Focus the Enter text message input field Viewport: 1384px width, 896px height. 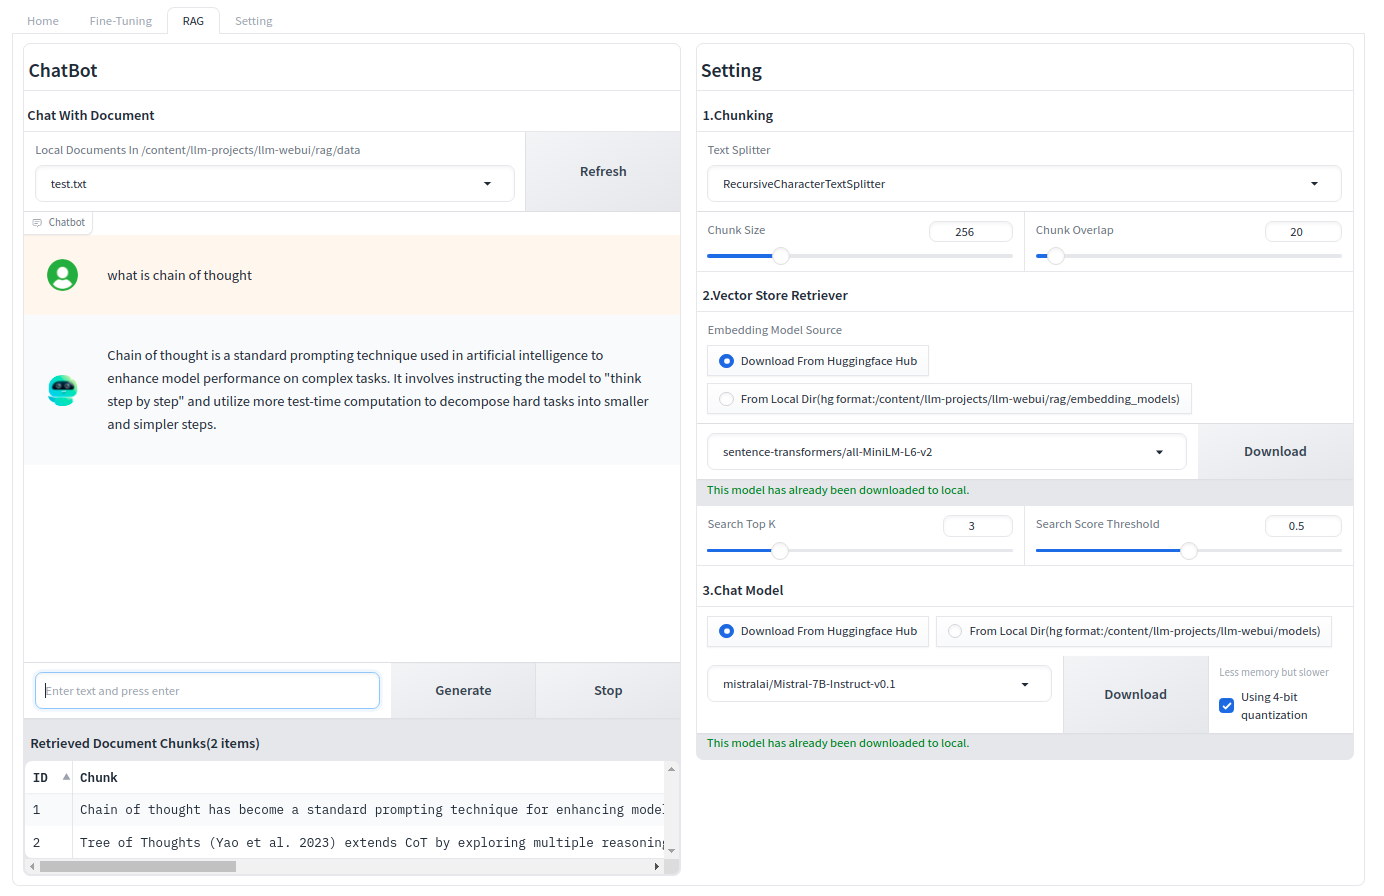click(208, 691)
